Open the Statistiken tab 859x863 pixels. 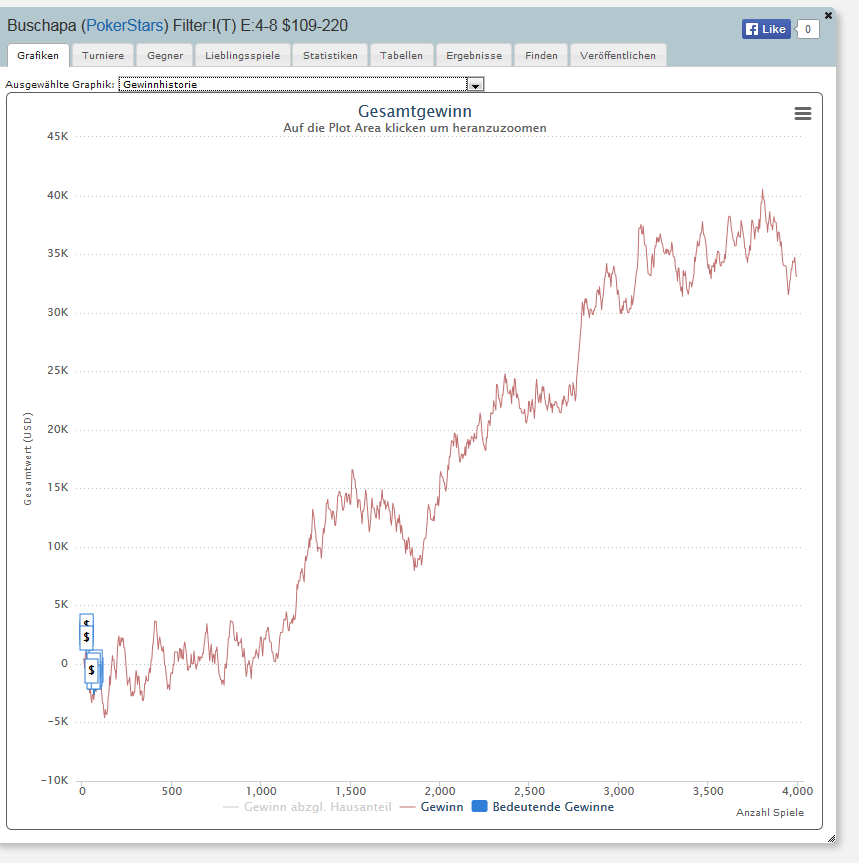[x=330, y=56]
